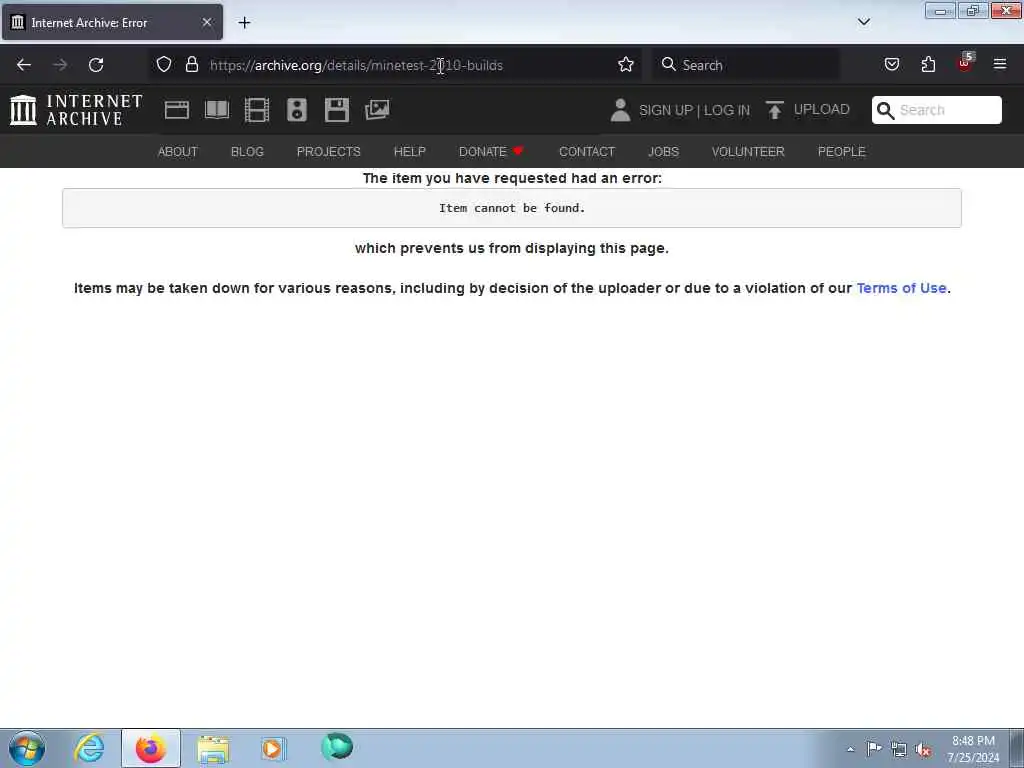The image size is (1024, 768).
Task: Open File Explorer from taskbar
Action: pos(213,749)
